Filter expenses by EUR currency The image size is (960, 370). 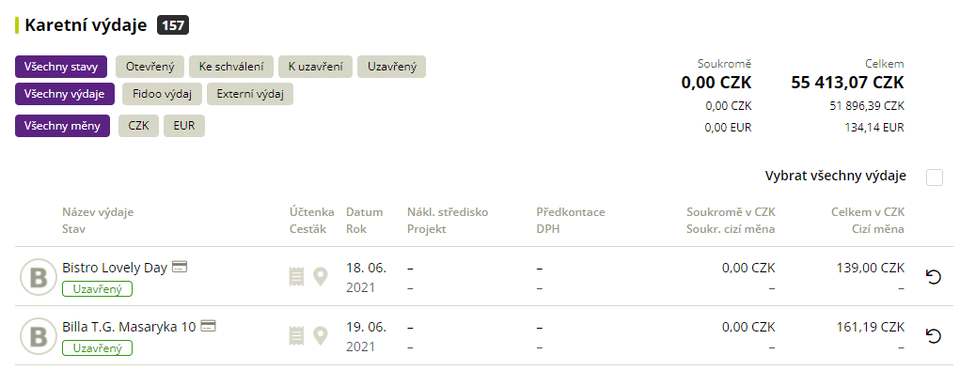(184, 126)
